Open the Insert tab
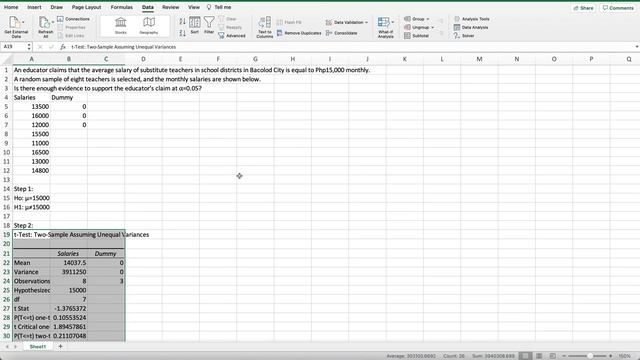The height and width of the screenshot is (360, 640). [x=34, y=7]
